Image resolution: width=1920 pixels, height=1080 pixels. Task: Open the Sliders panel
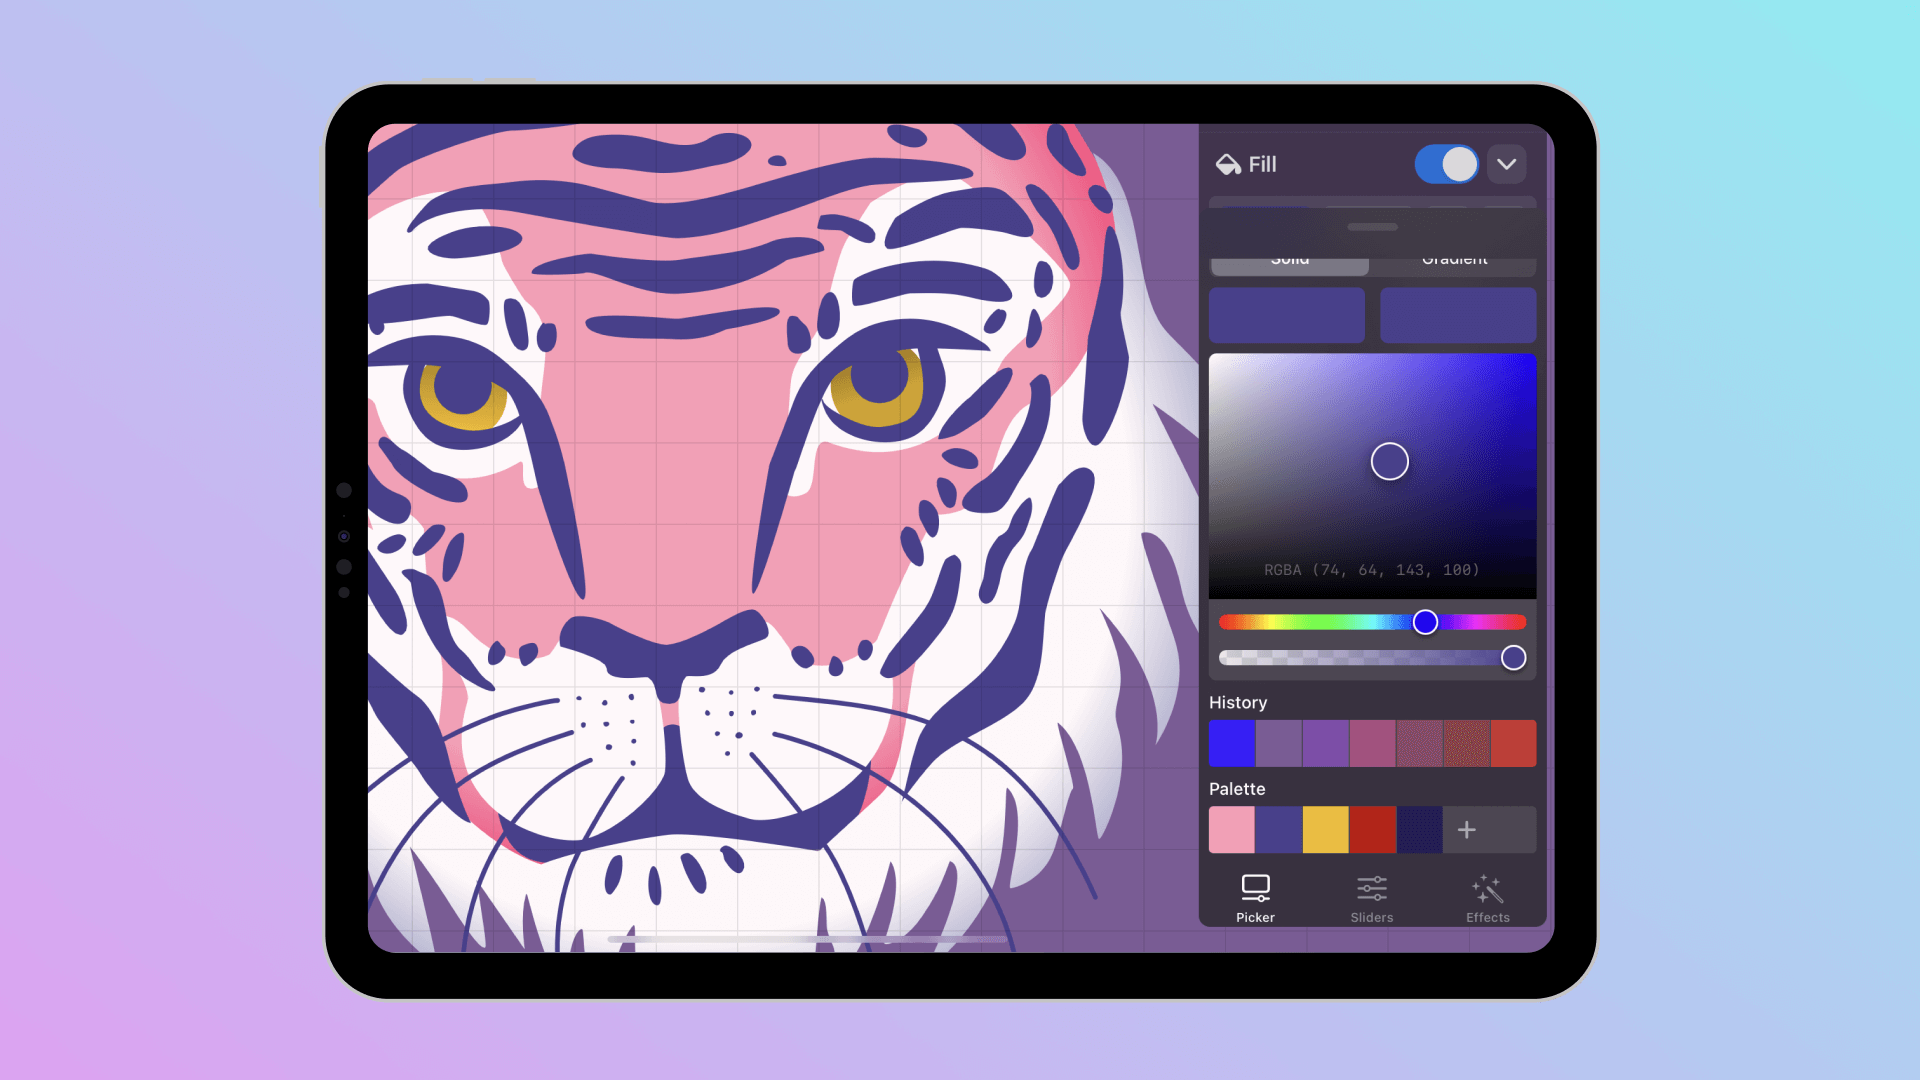pos(1371,897)
